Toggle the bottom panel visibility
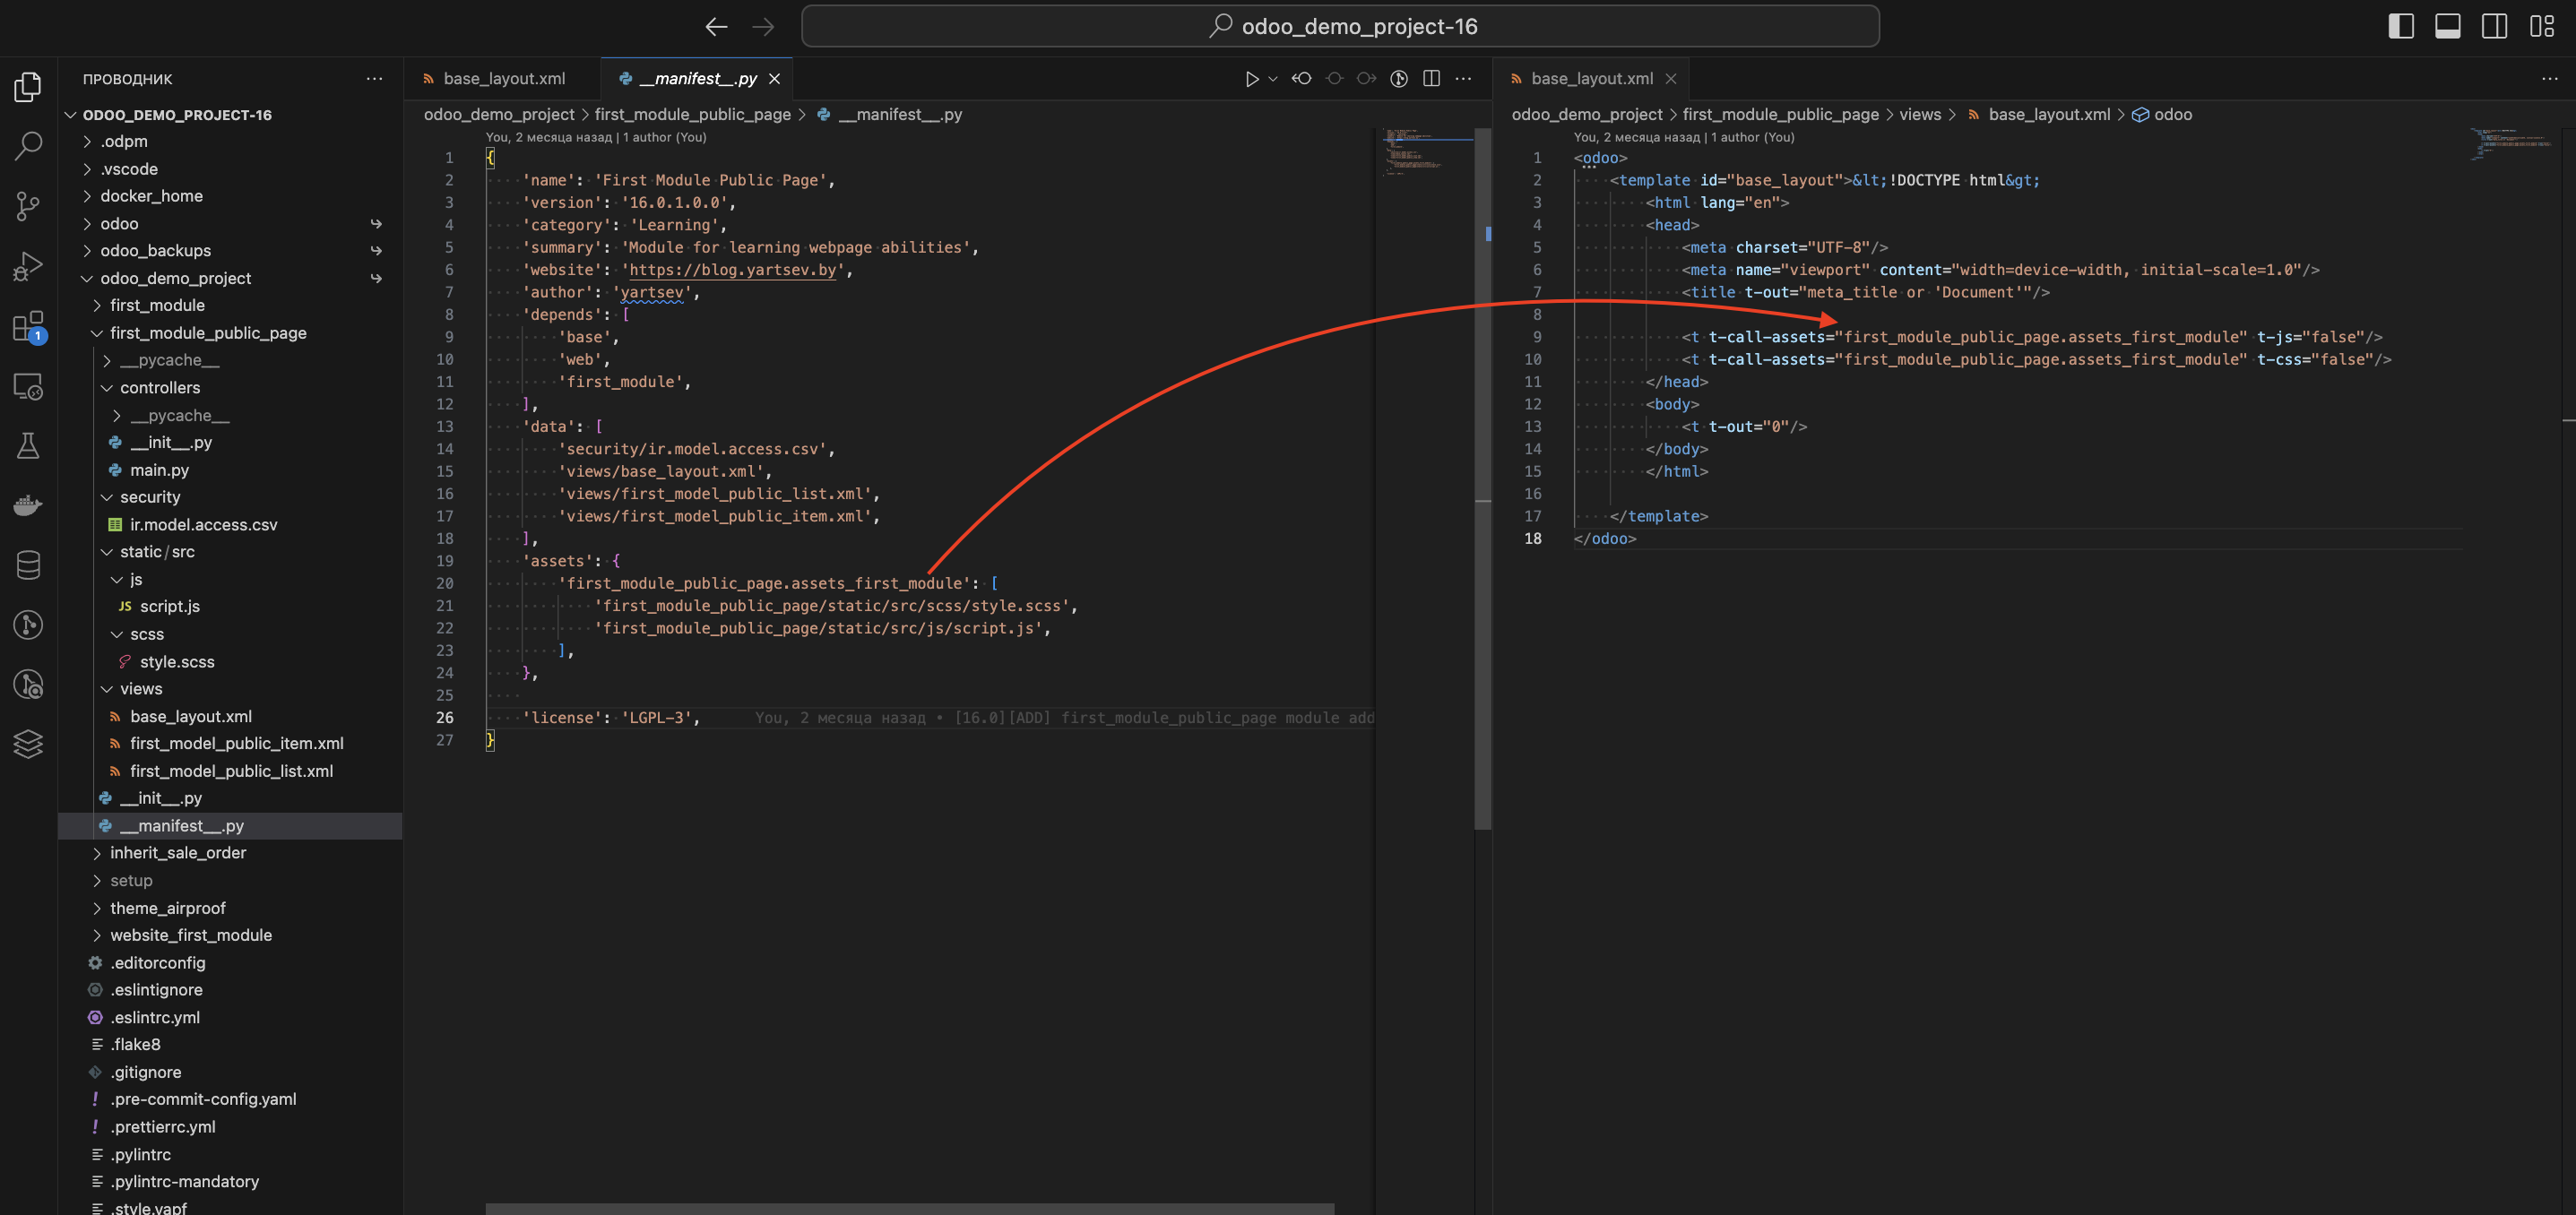 coord(2447,27)
